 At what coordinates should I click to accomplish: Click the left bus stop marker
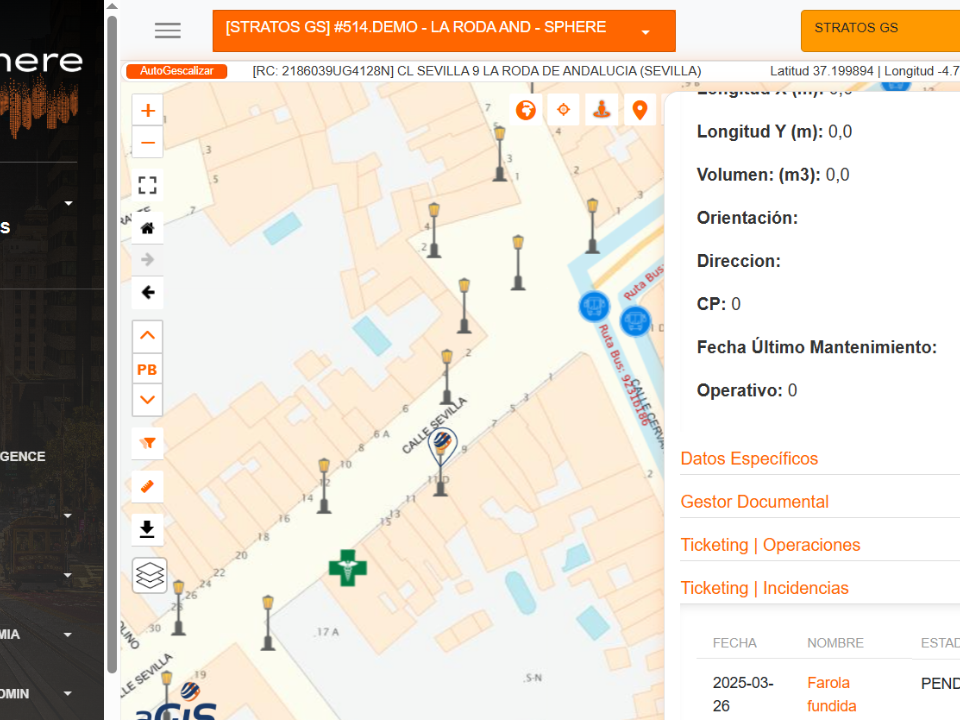(x=594, y=306)
